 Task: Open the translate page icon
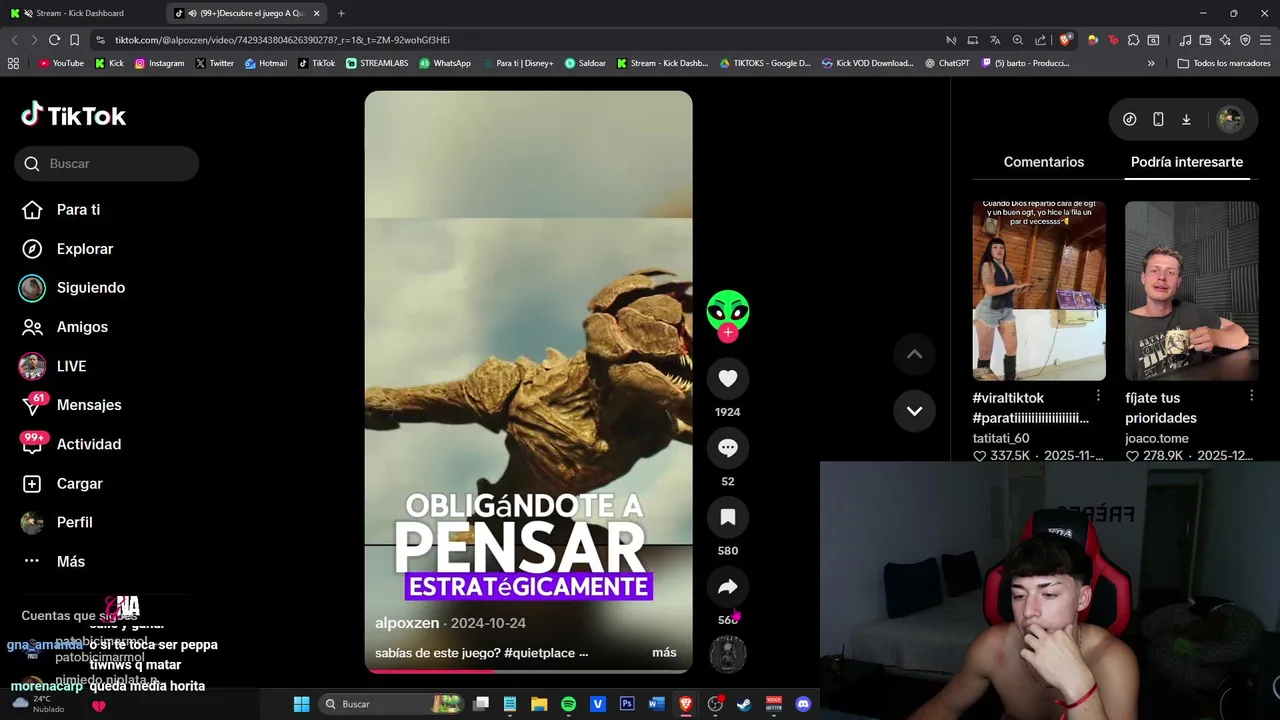point(995,40)
